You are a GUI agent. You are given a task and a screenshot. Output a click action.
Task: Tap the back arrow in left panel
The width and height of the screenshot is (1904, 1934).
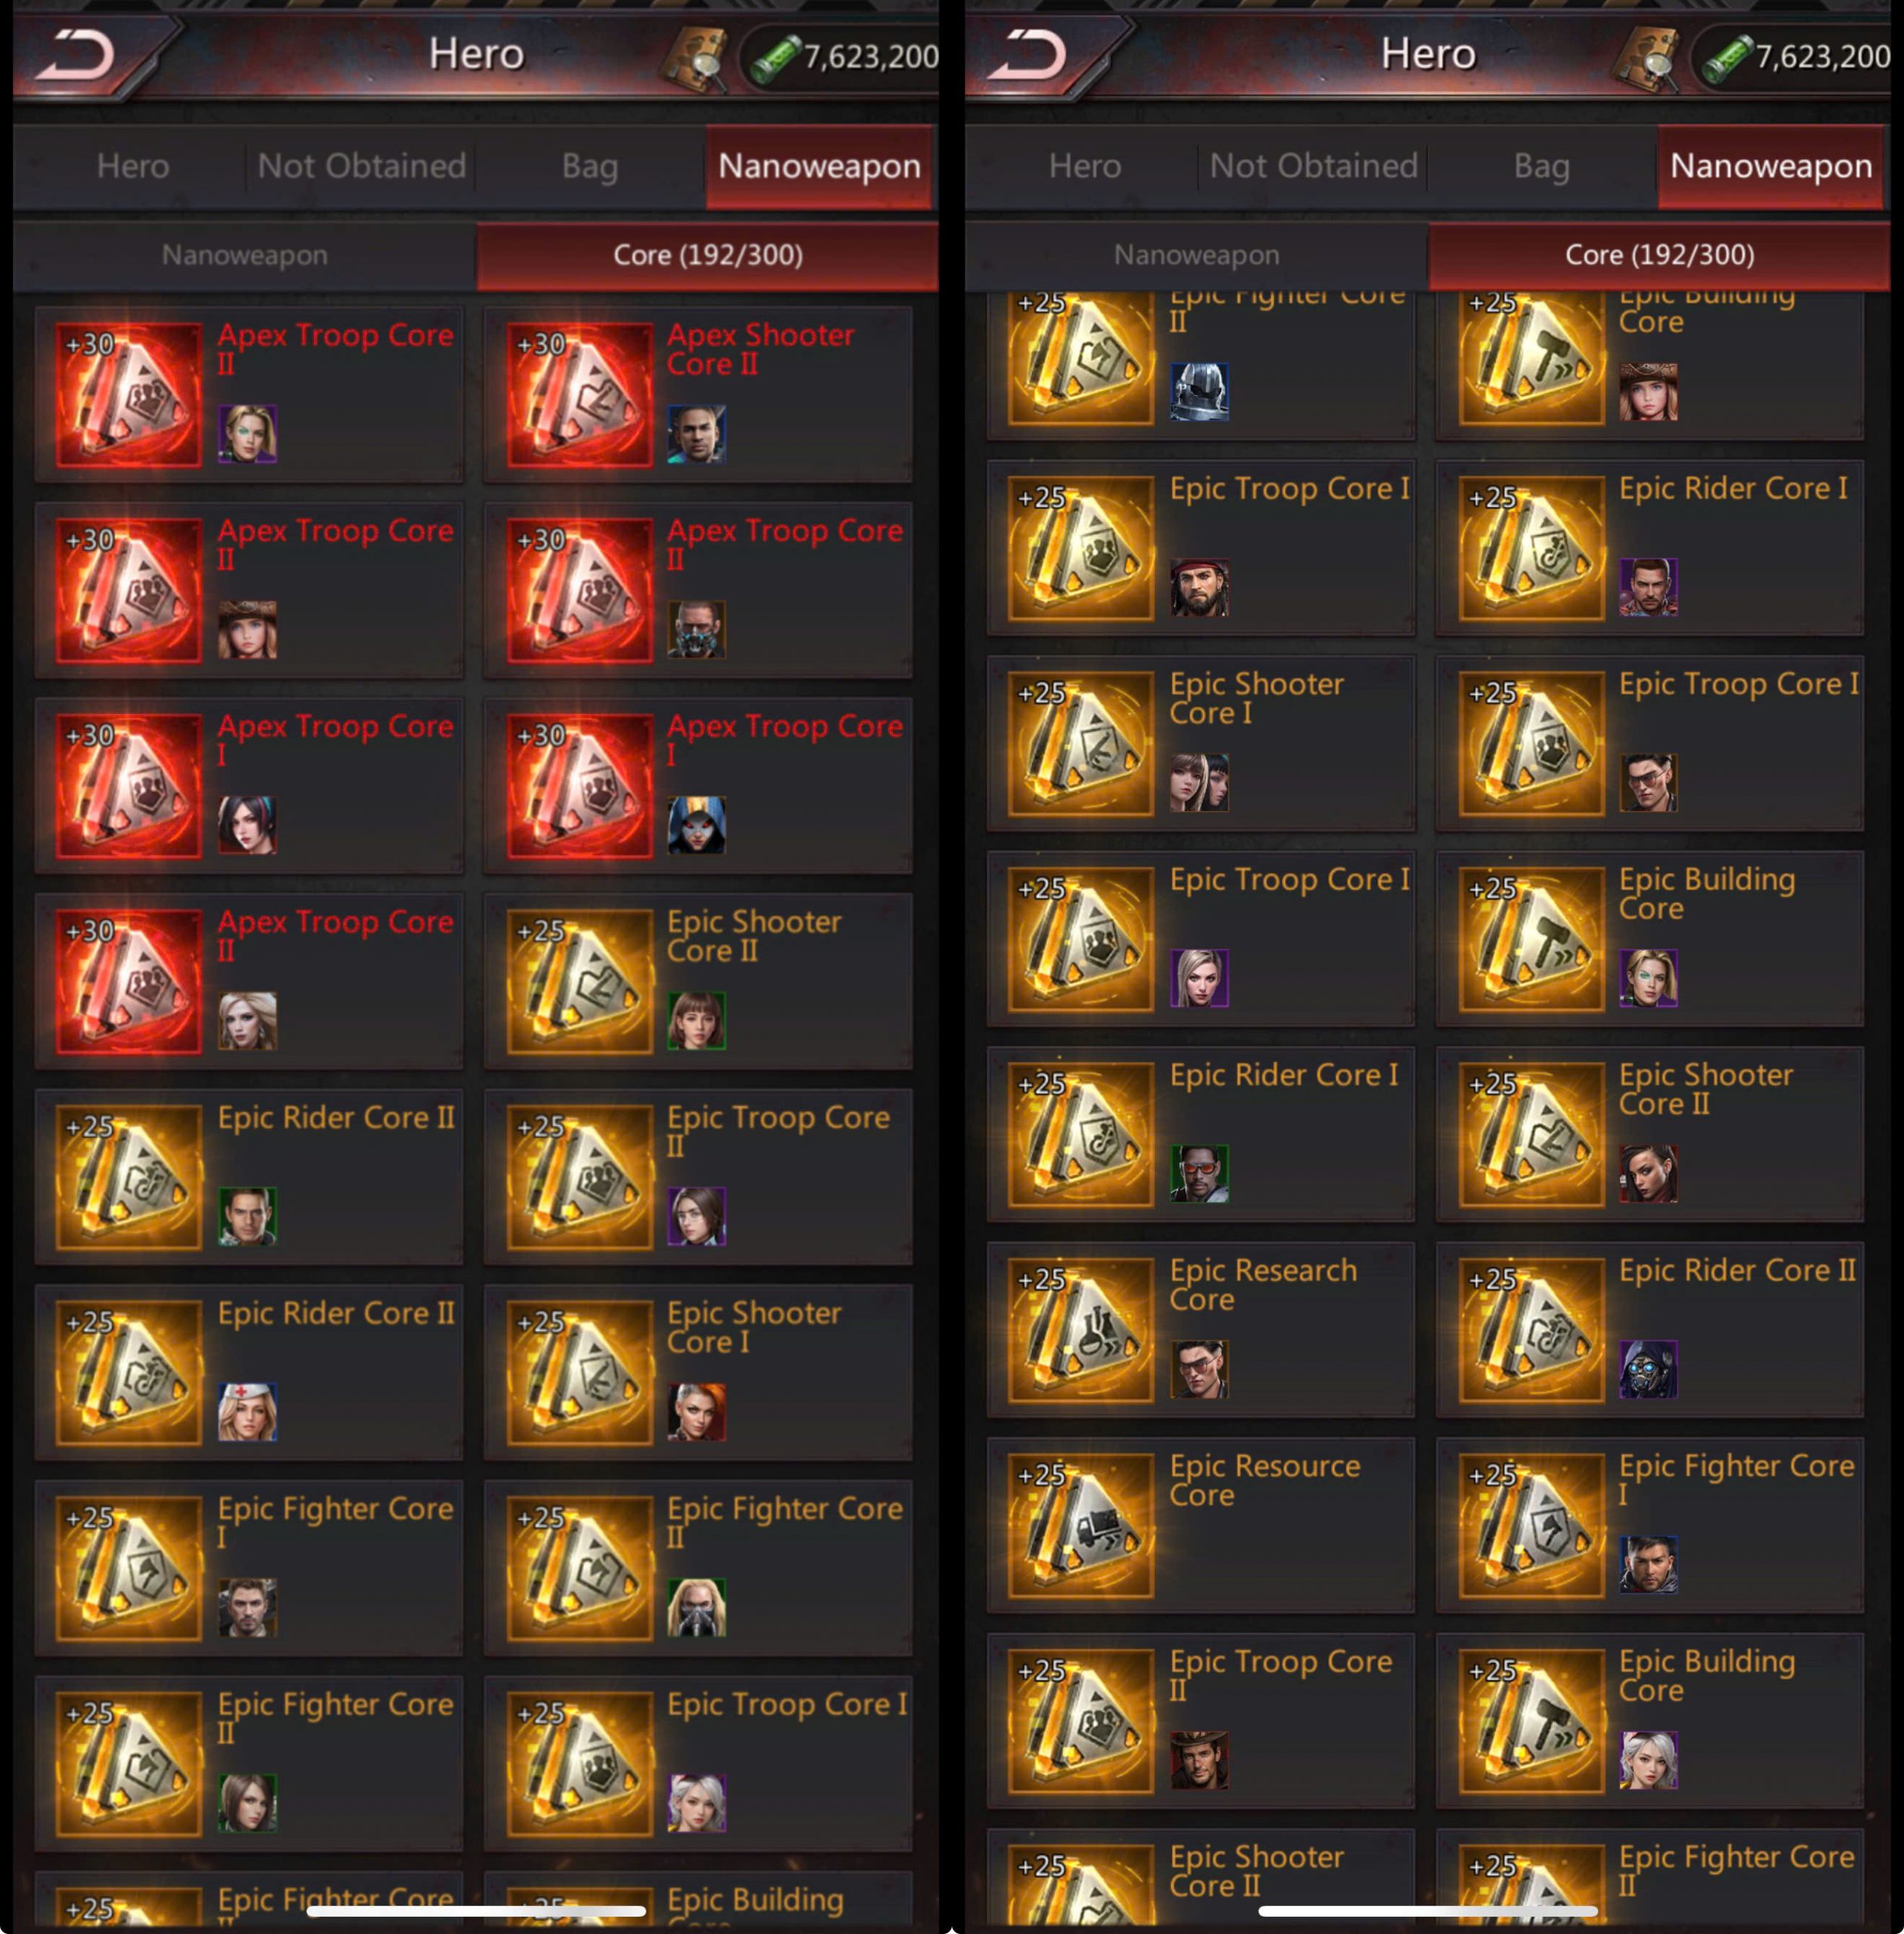pyautogui.click(x=76, y=54)
